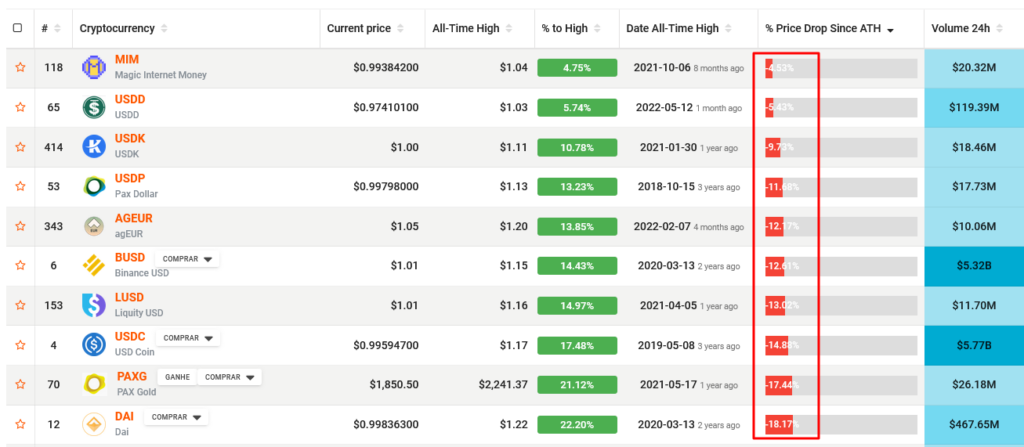Screen dimensions: 1024x447
Task: Toggle % Price Drop Since ATH sort arrow
Action: [890, 29]
